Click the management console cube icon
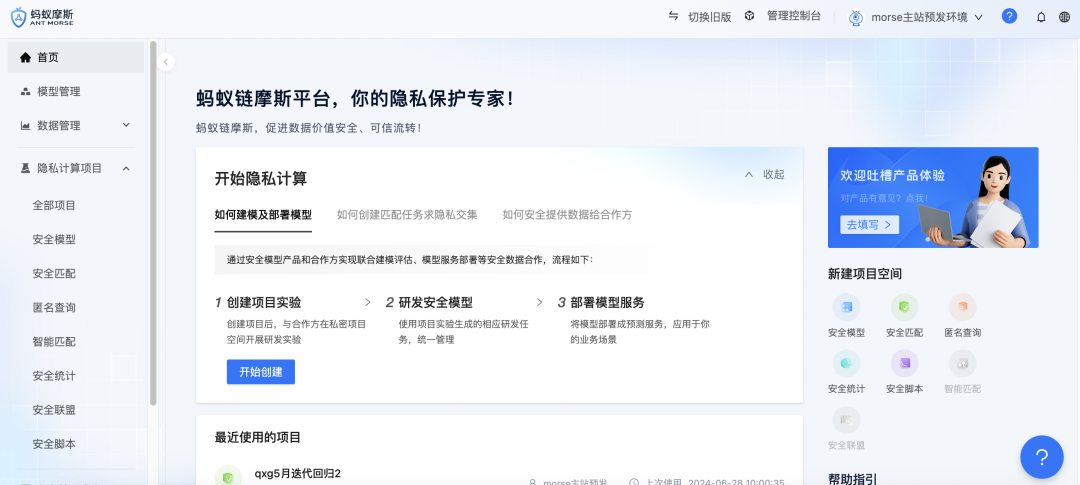This screenshot has height=485, width=1080. [x=749, y=16]
